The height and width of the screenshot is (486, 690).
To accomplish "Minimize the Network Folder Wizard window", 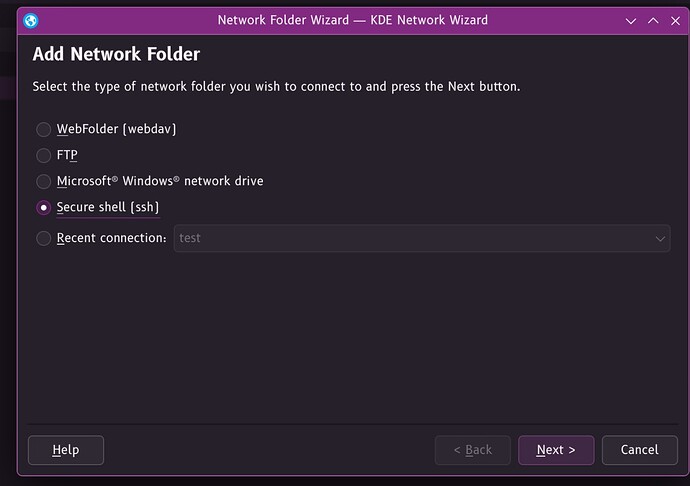I will (631, 20).
